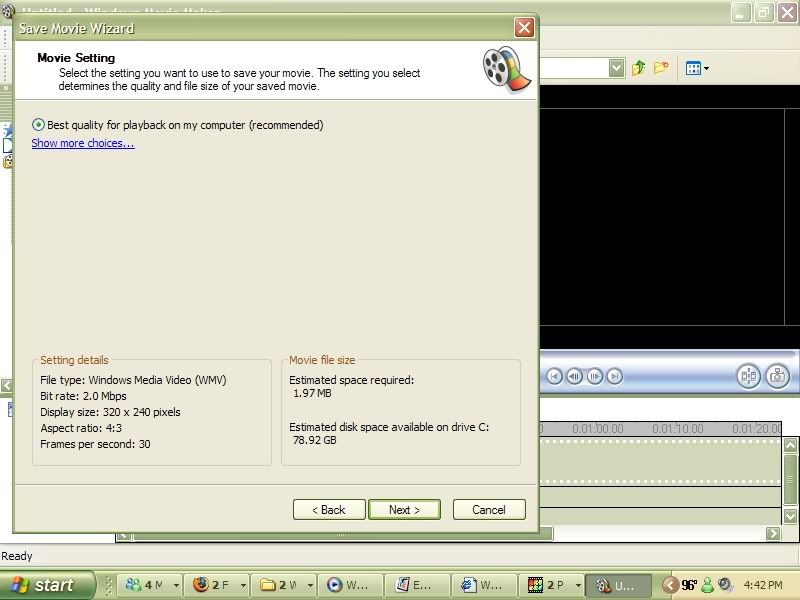Click the timeline scroll down arrow
Viewport: 800px width, 600px height.
click(790, 516)
